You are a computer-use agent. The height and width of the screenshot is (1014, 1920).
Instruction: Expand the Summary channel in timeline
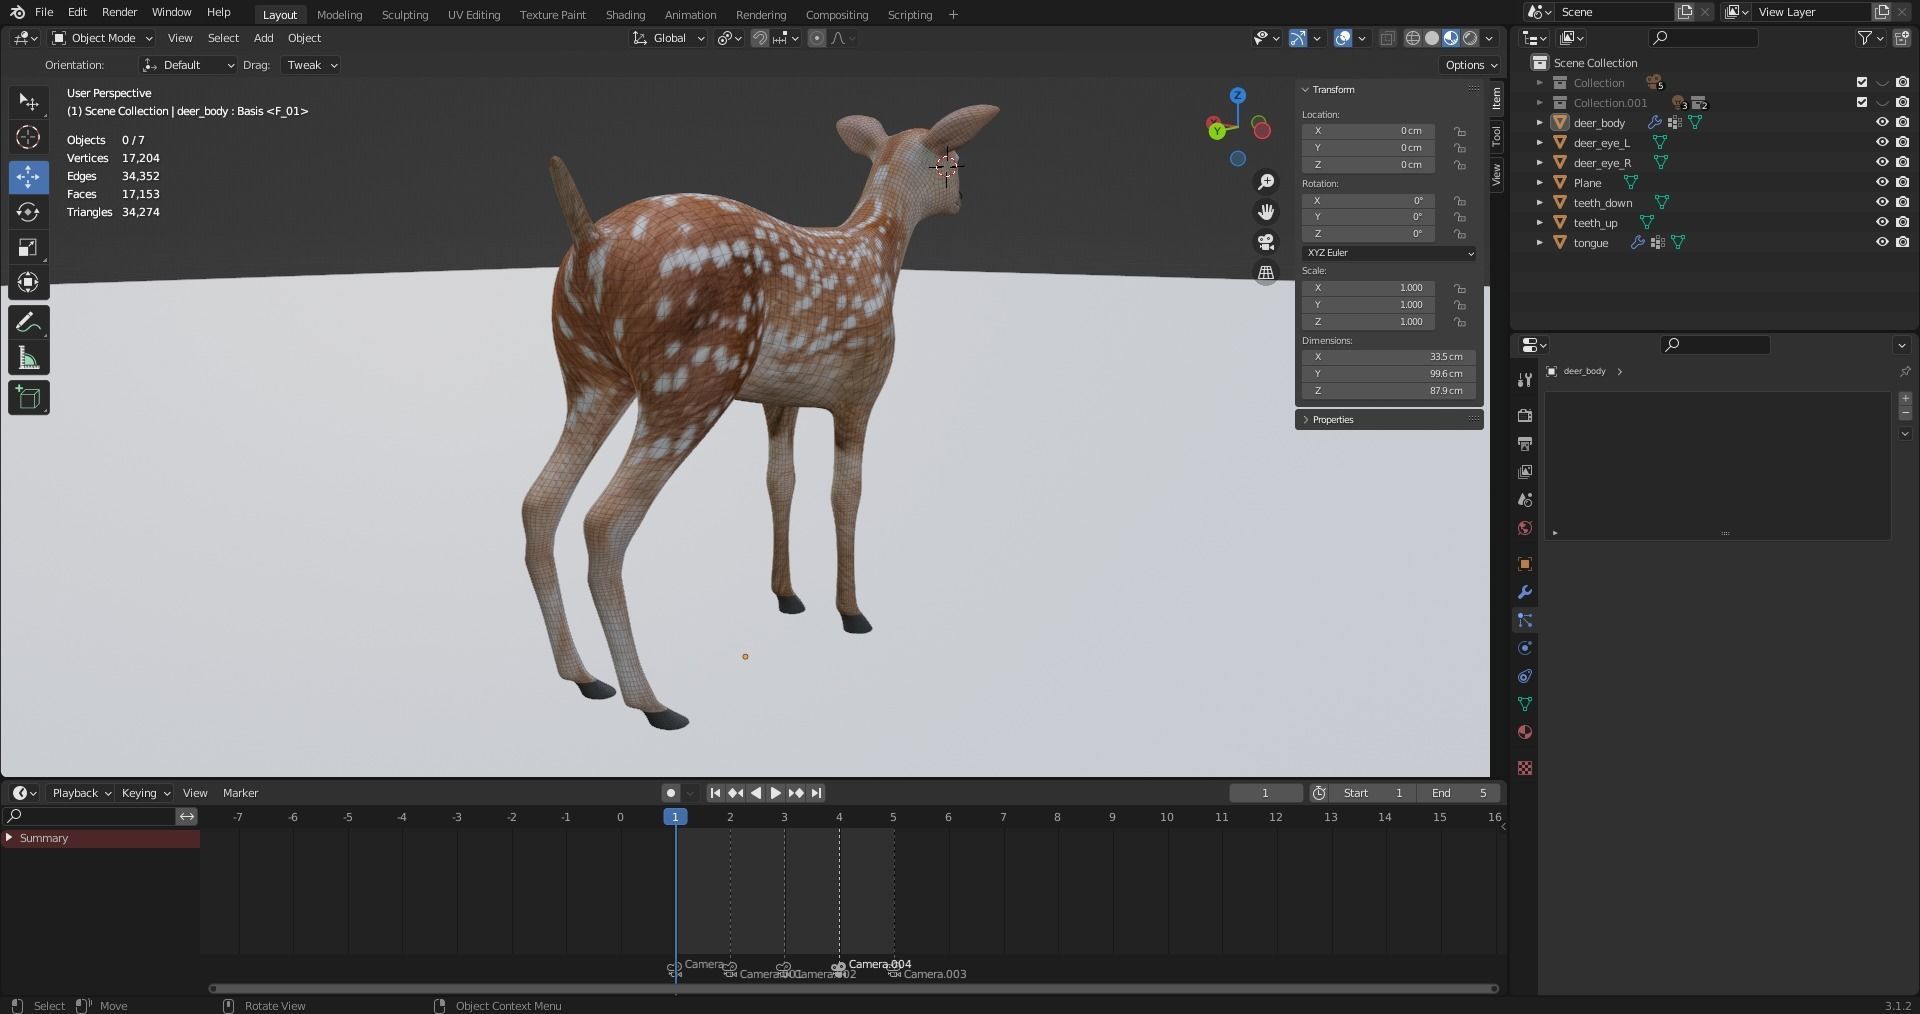10,838
